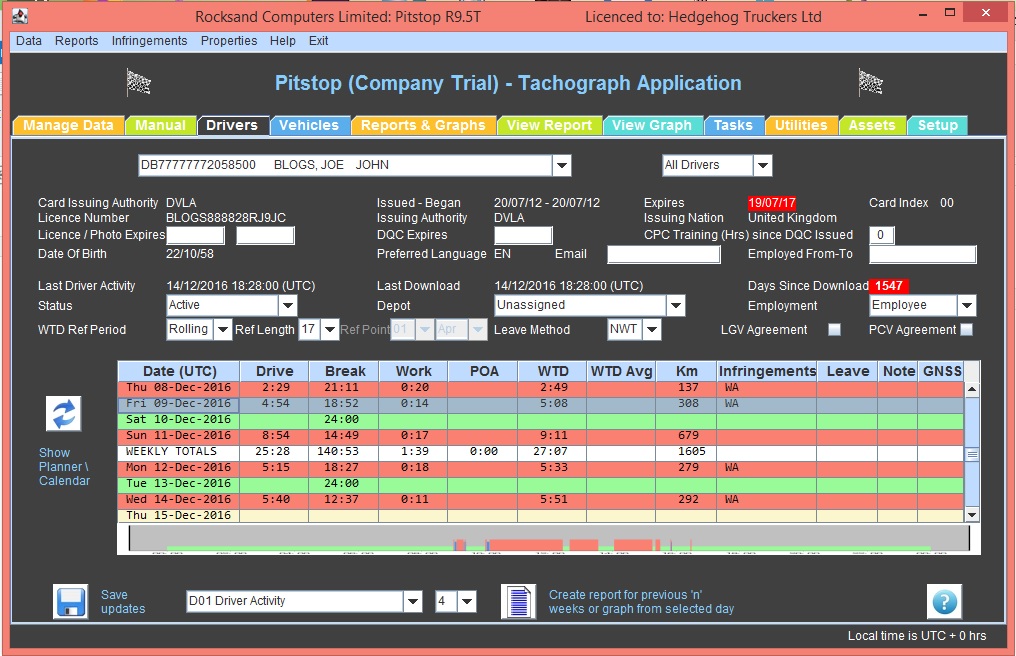Open the Depot Unassigned dropdown
The image size is (1016, 656).
[676, 305]
